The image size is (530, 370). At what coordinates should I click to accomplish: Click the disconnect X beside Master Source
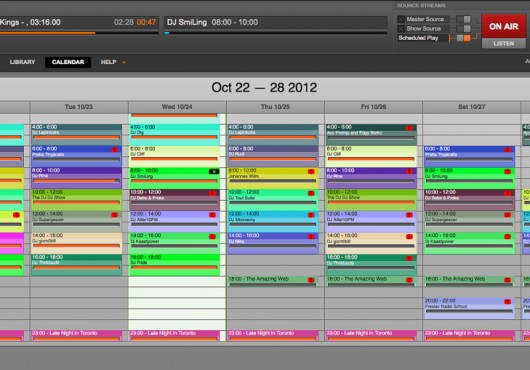coord(401,19)
